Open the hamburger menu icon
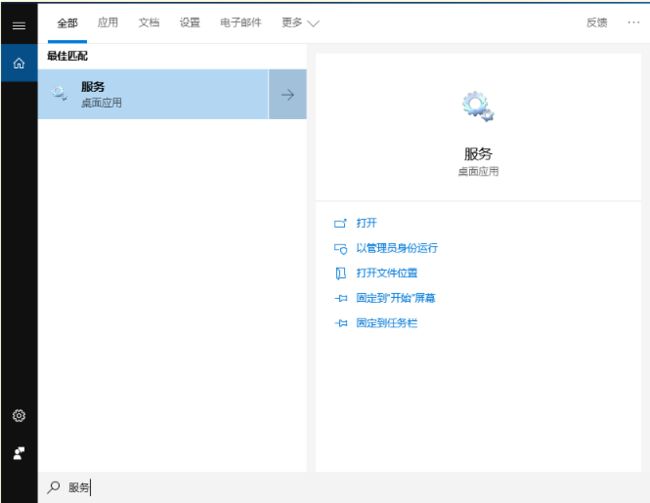The height and width of the screenshot is (503, 650). click(x=19, y=26)
